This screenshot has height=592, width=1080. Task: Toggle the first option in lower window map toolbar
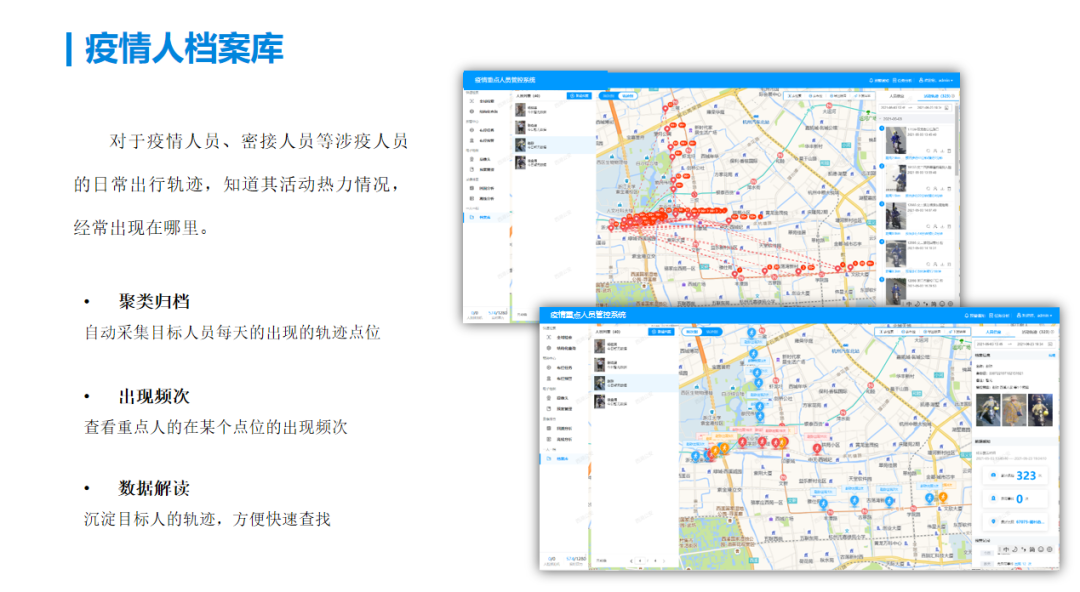point(885,331)
